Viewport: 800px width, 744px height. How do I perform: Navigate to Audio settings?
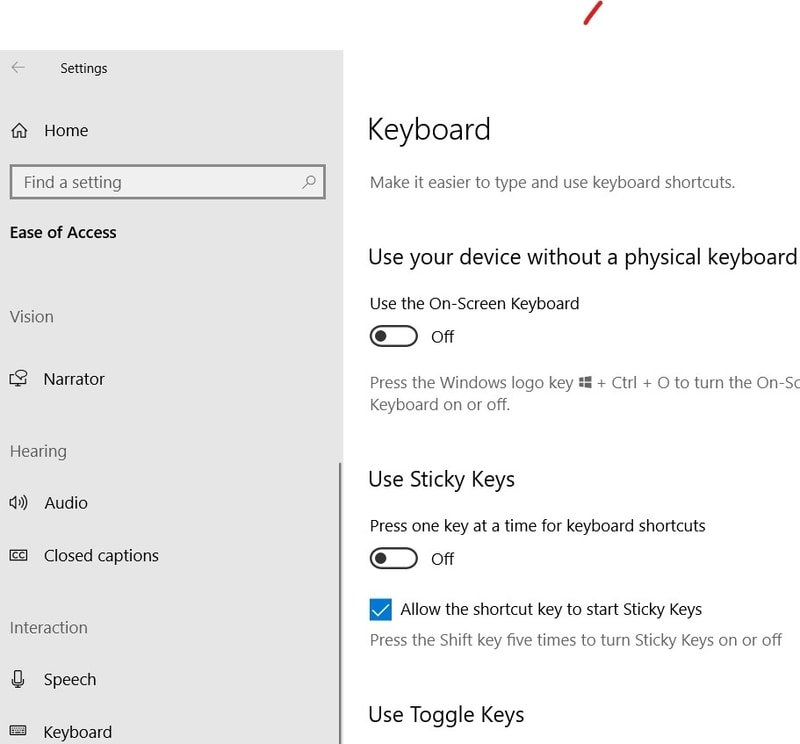(65, 502)
